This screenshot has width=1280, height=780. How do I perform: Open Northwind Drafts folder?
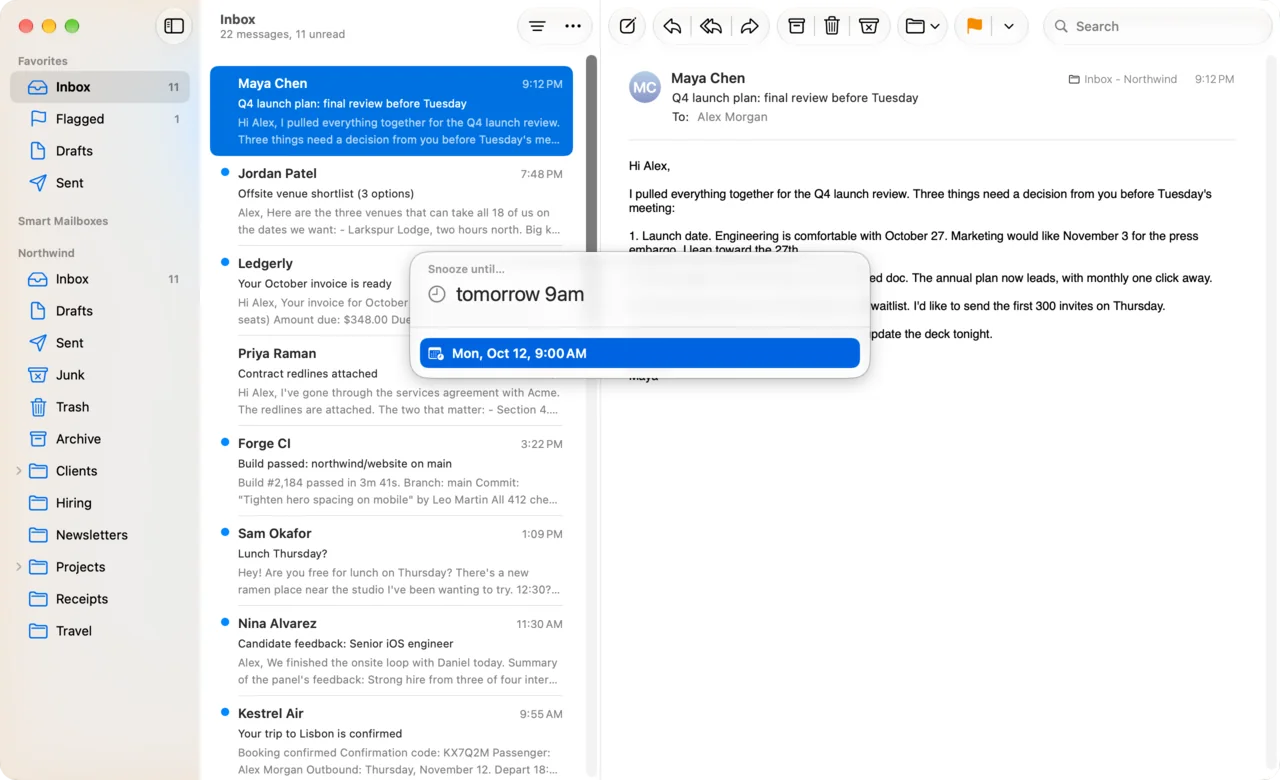(x=100, y=311)
